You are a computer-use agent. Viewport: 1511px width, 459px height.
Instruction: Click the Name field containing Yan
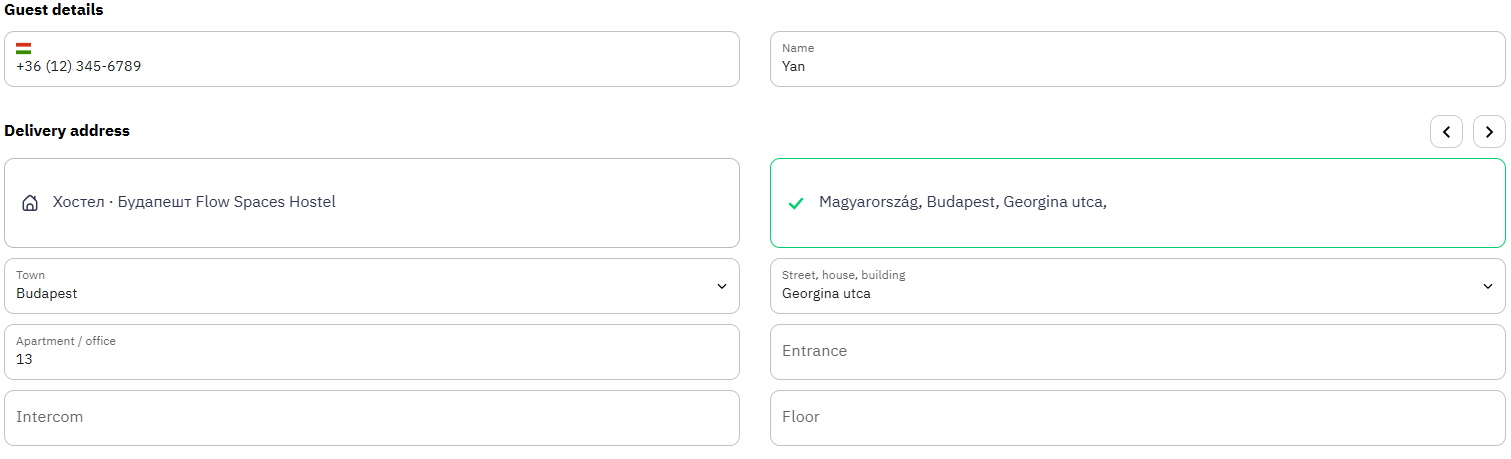click(x=1138, y=59)
